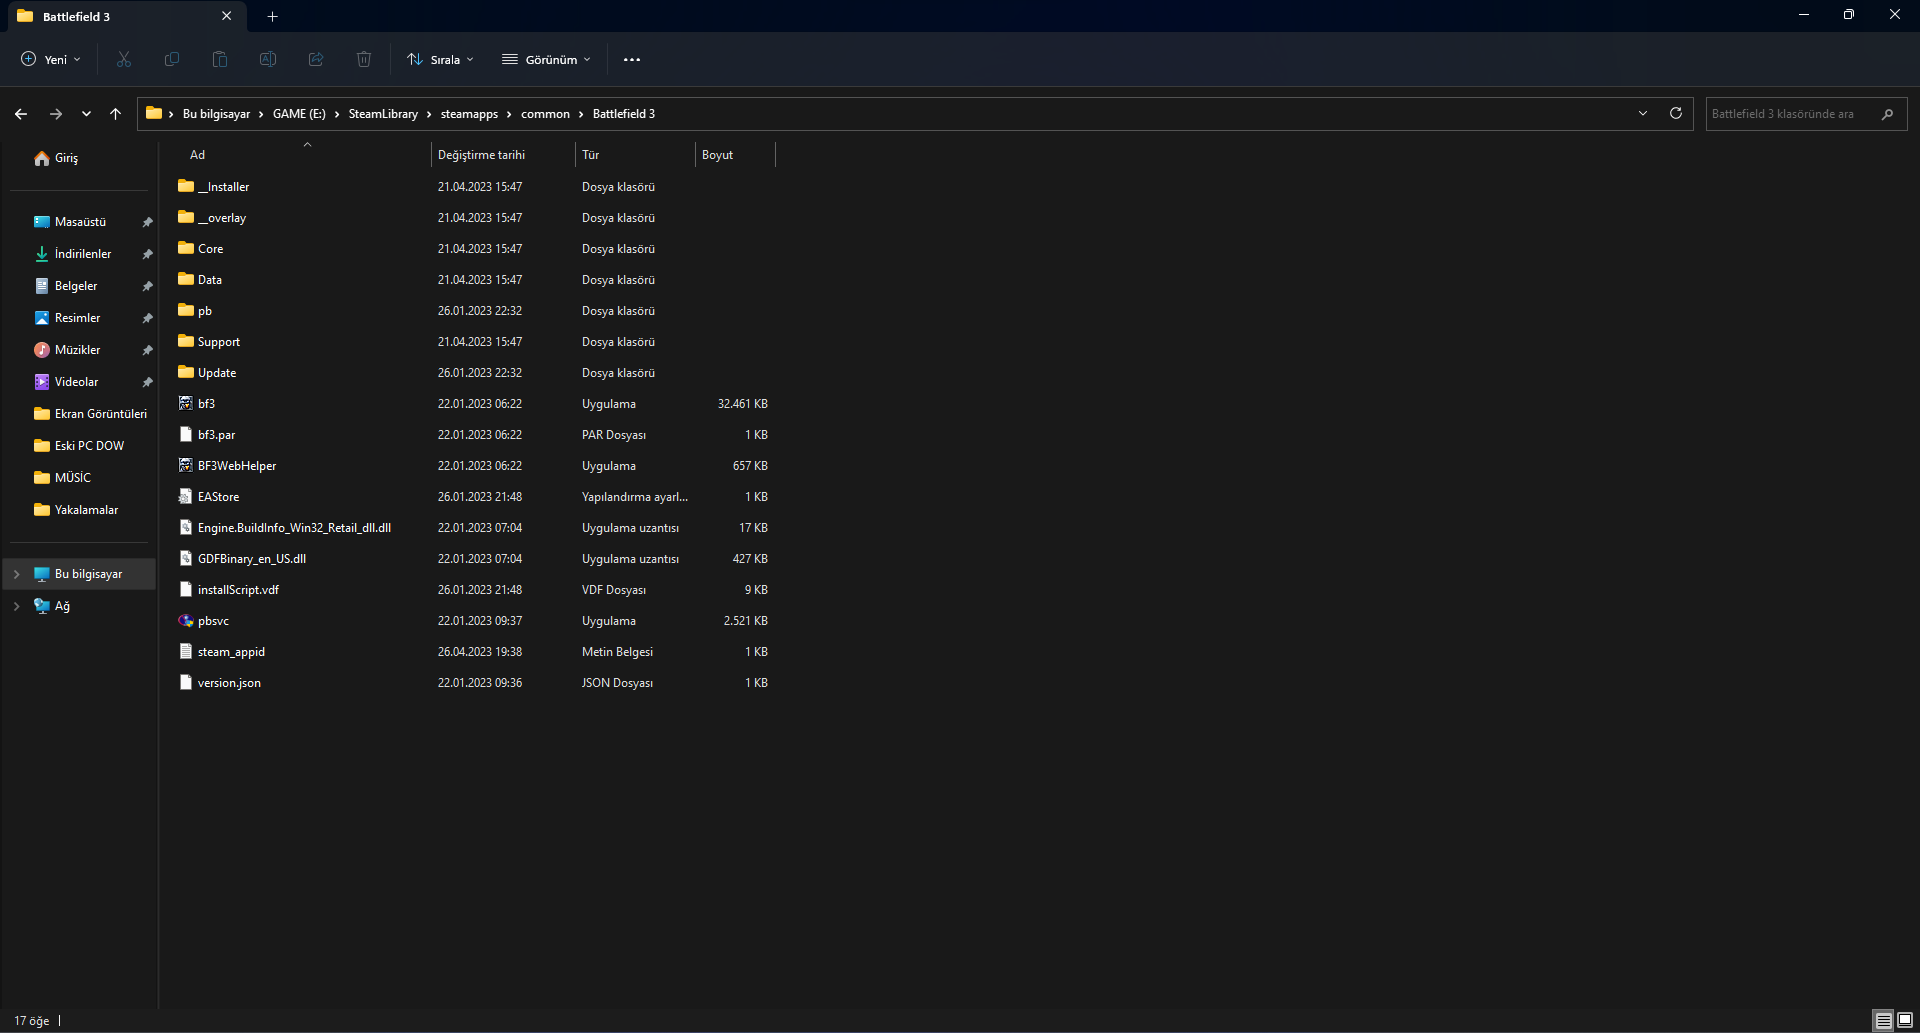Screen dimensions: 1920x1033
Task: Switch to details view icon in status bar
Action: pyautogui.click(x=1884, y=1021)
